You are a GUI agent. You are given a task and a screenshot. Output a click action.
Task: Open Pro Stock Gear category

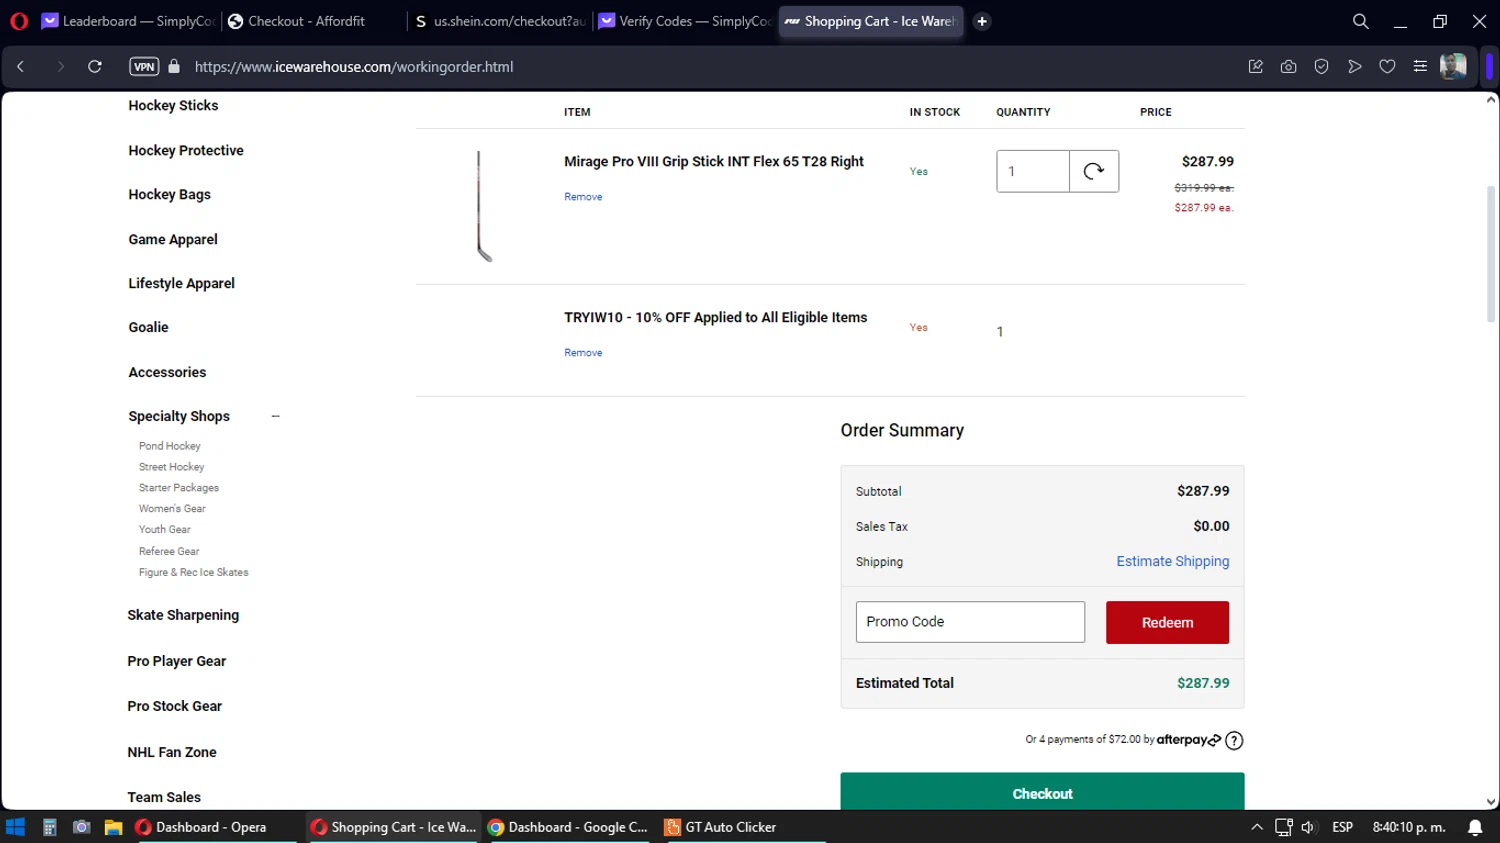[x=174, y=707]
